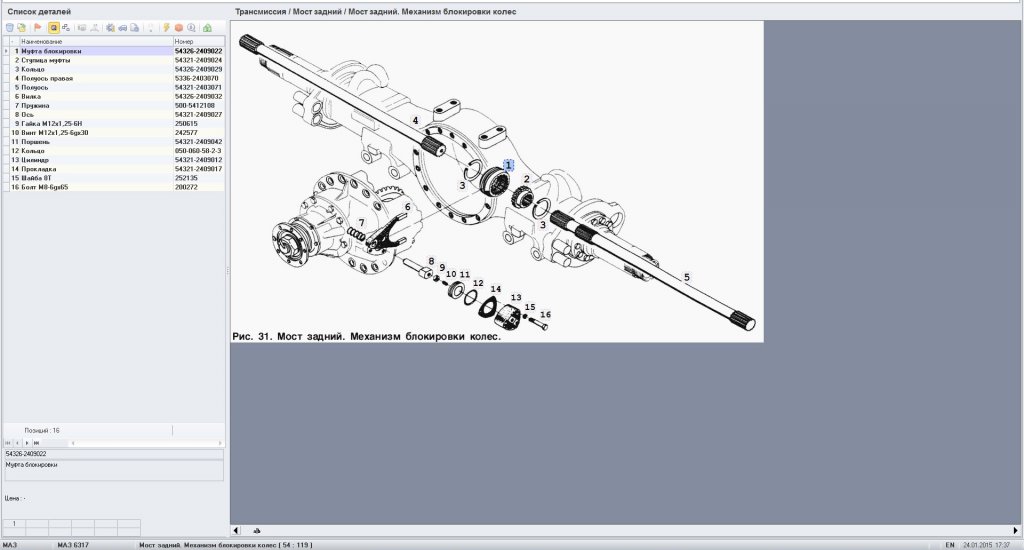Click the 'Муфта блокировки' description field
The width and height of the screenshot is (1024, 550).
[114, 471]
